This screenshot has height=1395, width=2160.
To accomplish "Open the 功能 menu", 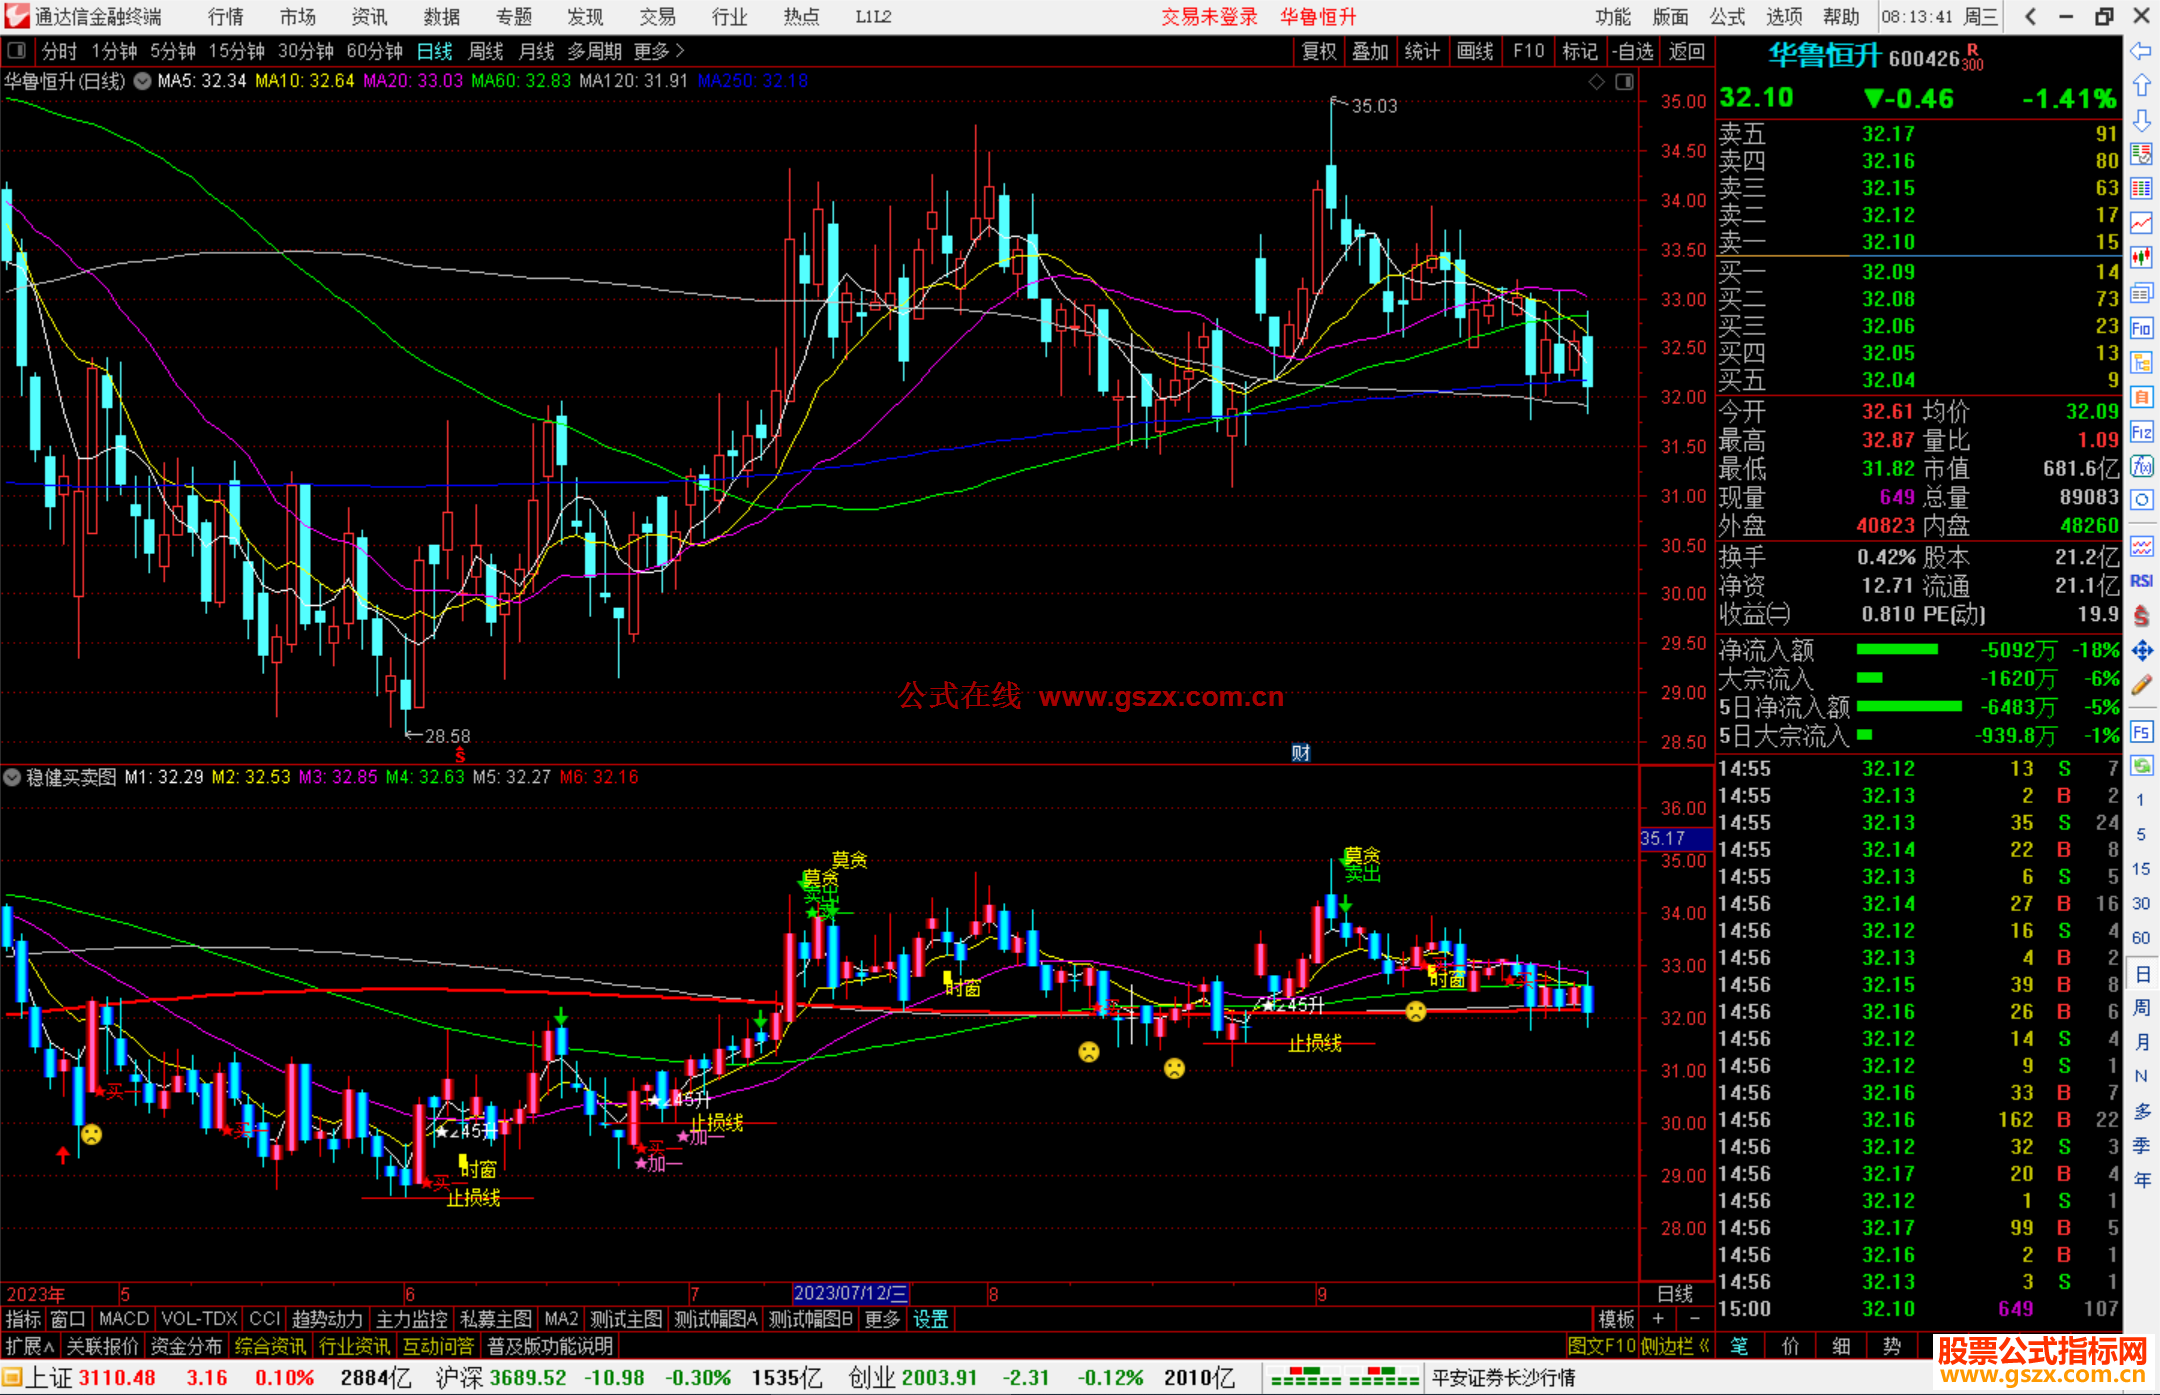I will (1612, 17).
